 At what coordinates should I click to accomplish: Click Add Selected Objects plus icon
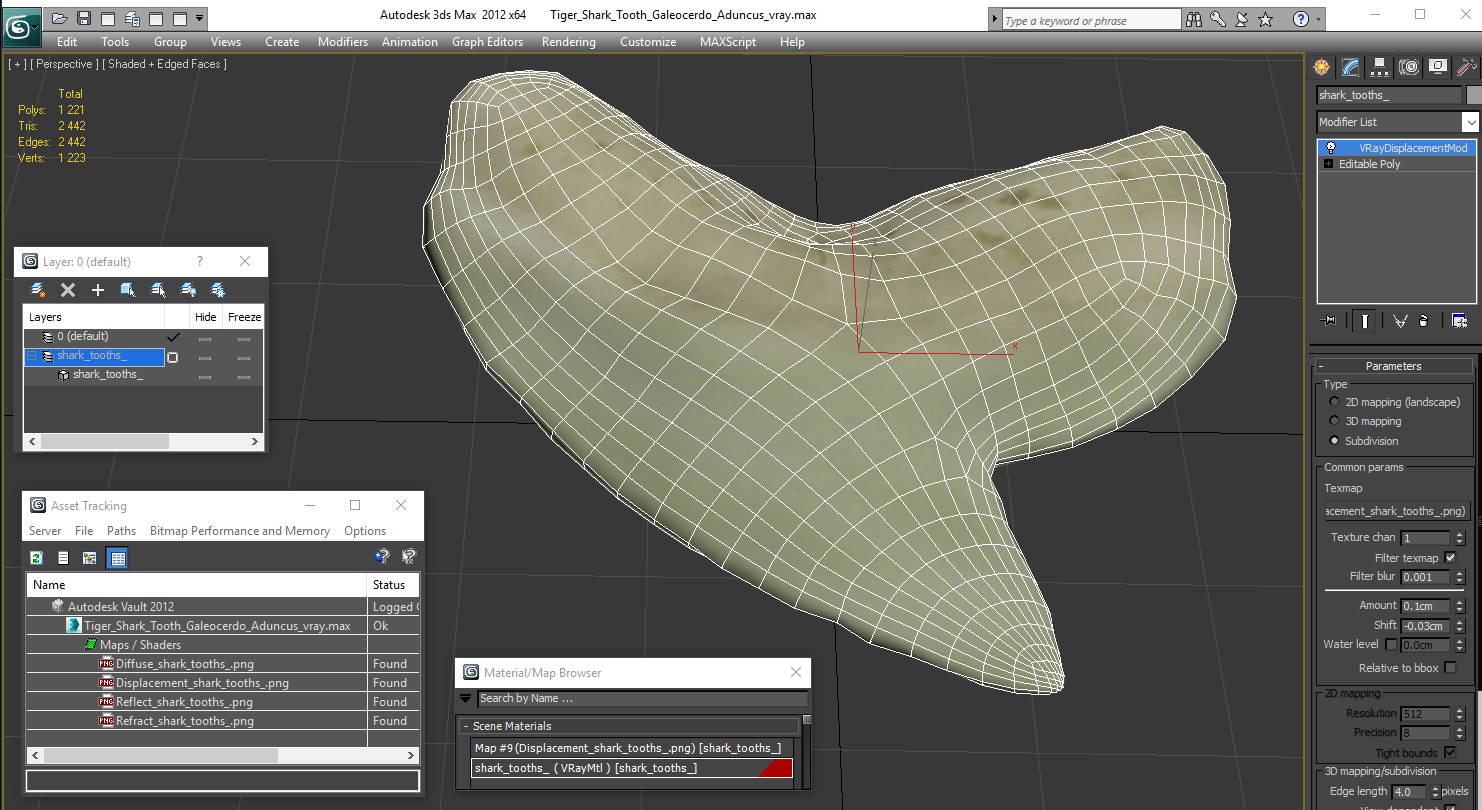point(98,290)
